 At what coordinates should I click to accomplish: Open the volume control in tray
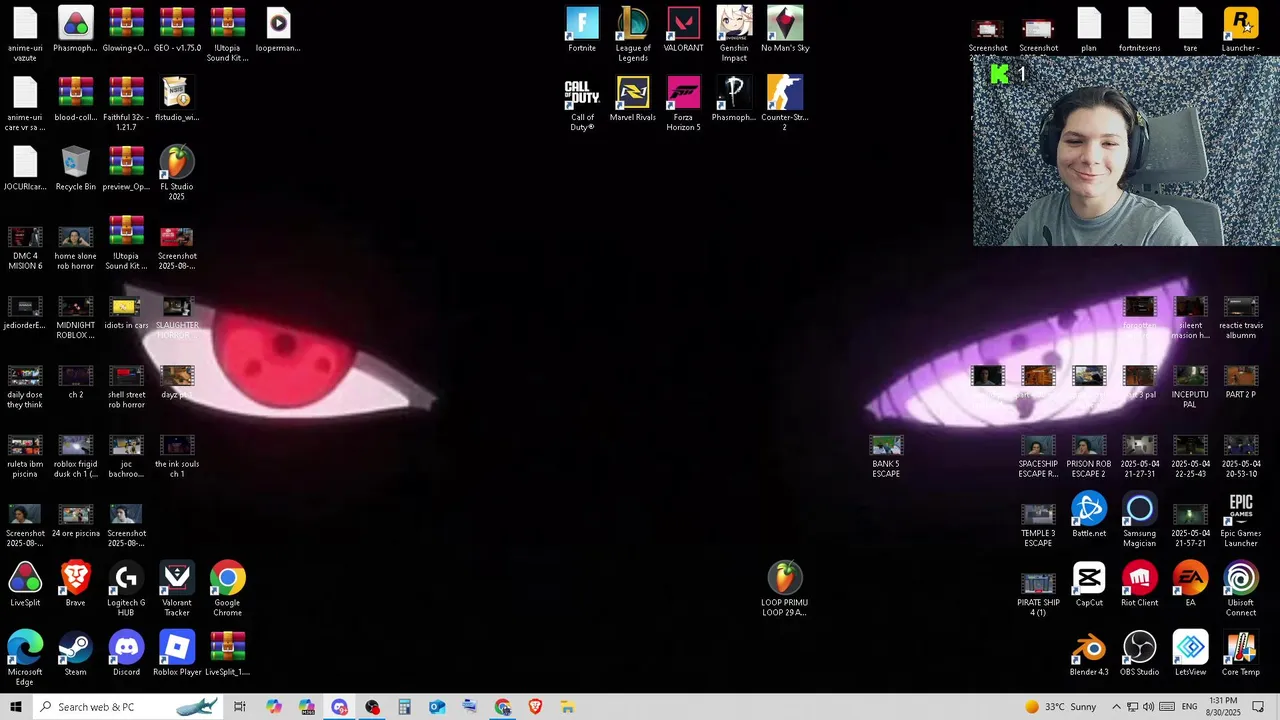(x=1148, y=707)
